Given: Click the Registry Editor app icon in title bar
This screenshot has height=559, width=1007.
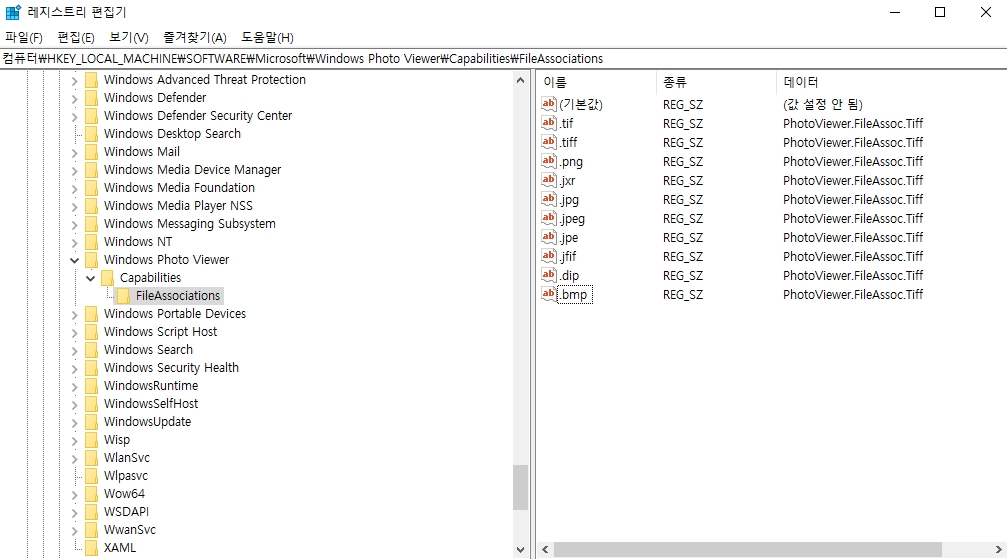Looking at the screenshot, I should 13,12.
